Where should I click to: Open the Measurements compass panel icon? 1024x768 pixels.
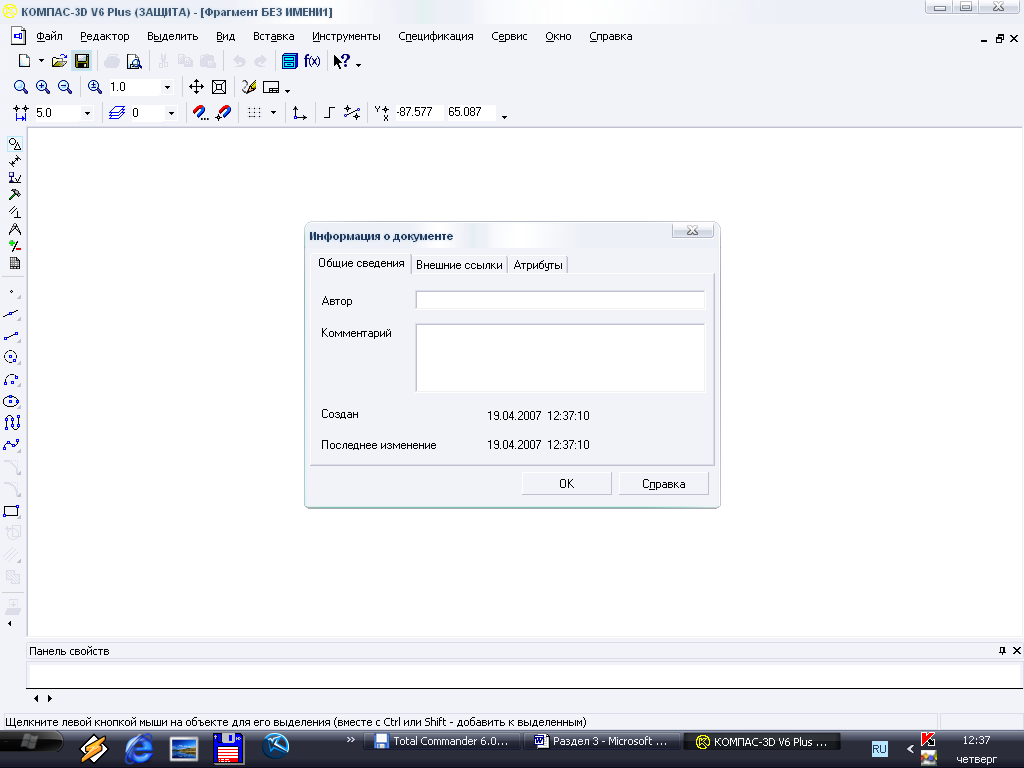click(x=14, y=229)
